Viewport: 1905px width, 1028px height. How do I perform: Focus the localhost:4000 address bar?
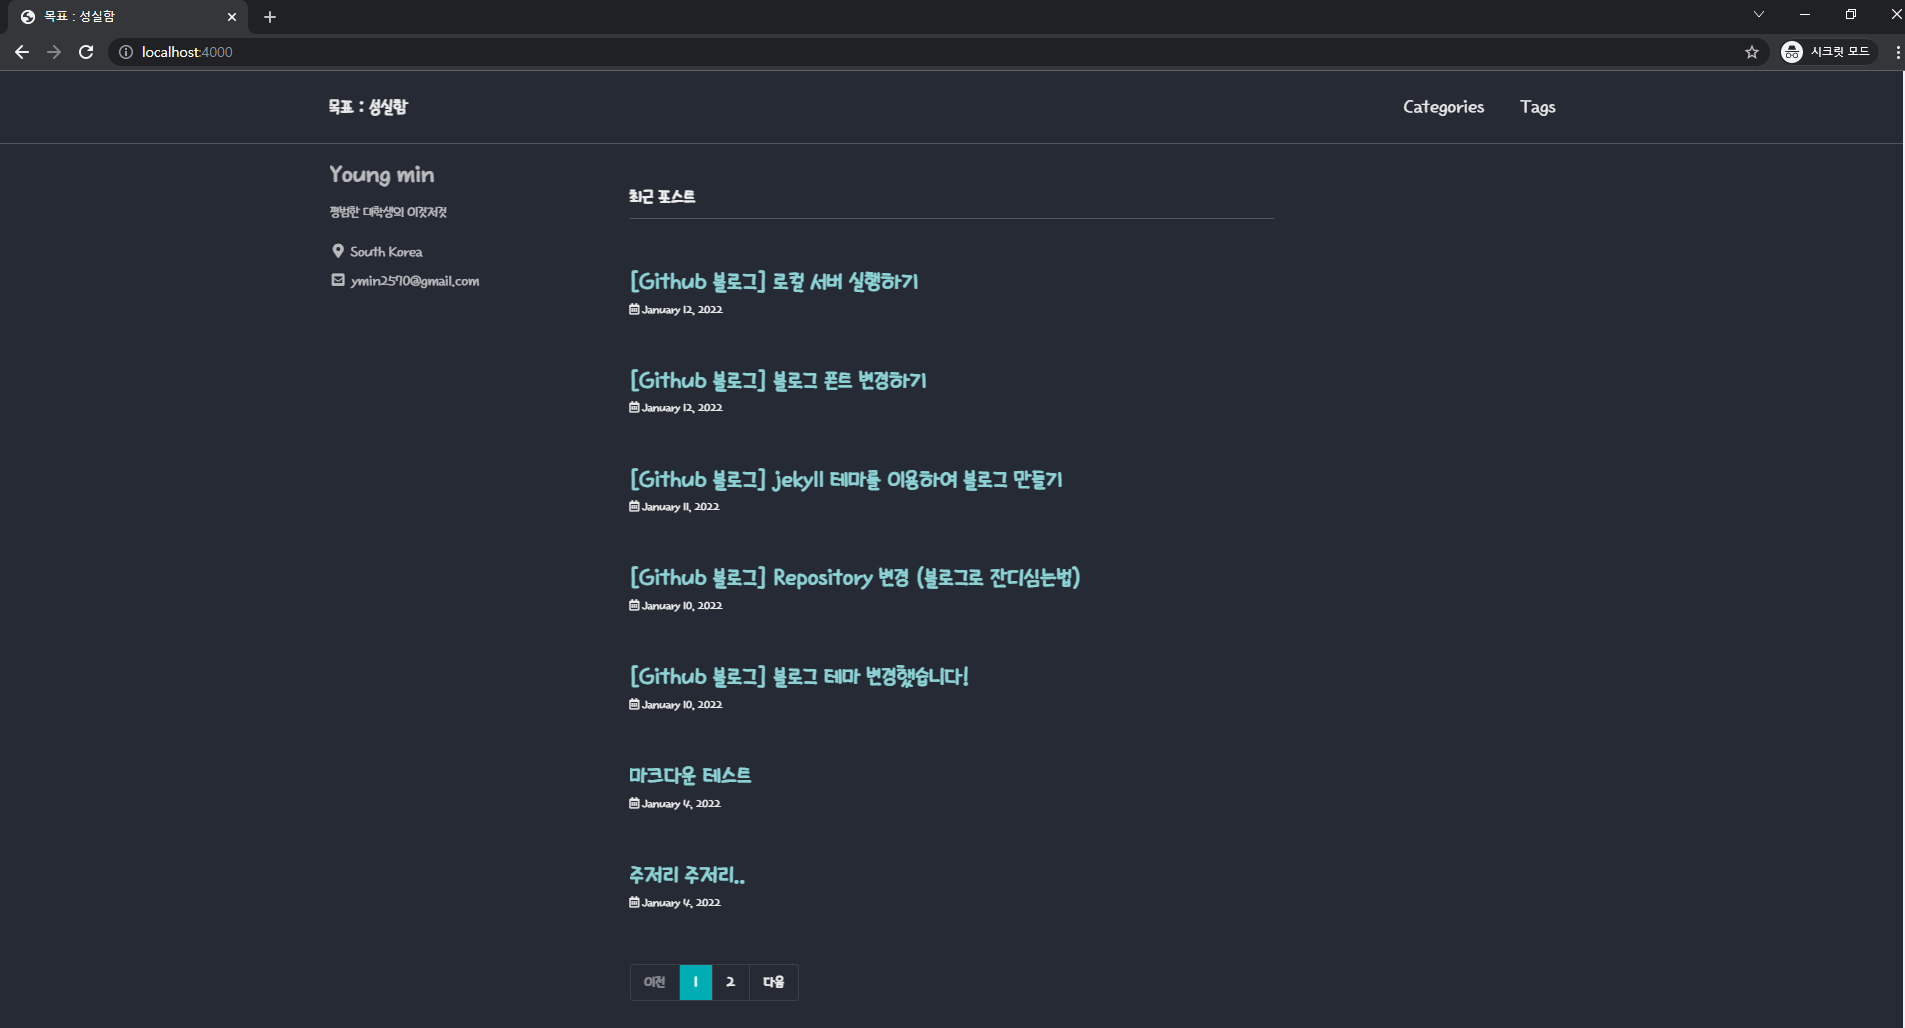click(x=930, y=52)
